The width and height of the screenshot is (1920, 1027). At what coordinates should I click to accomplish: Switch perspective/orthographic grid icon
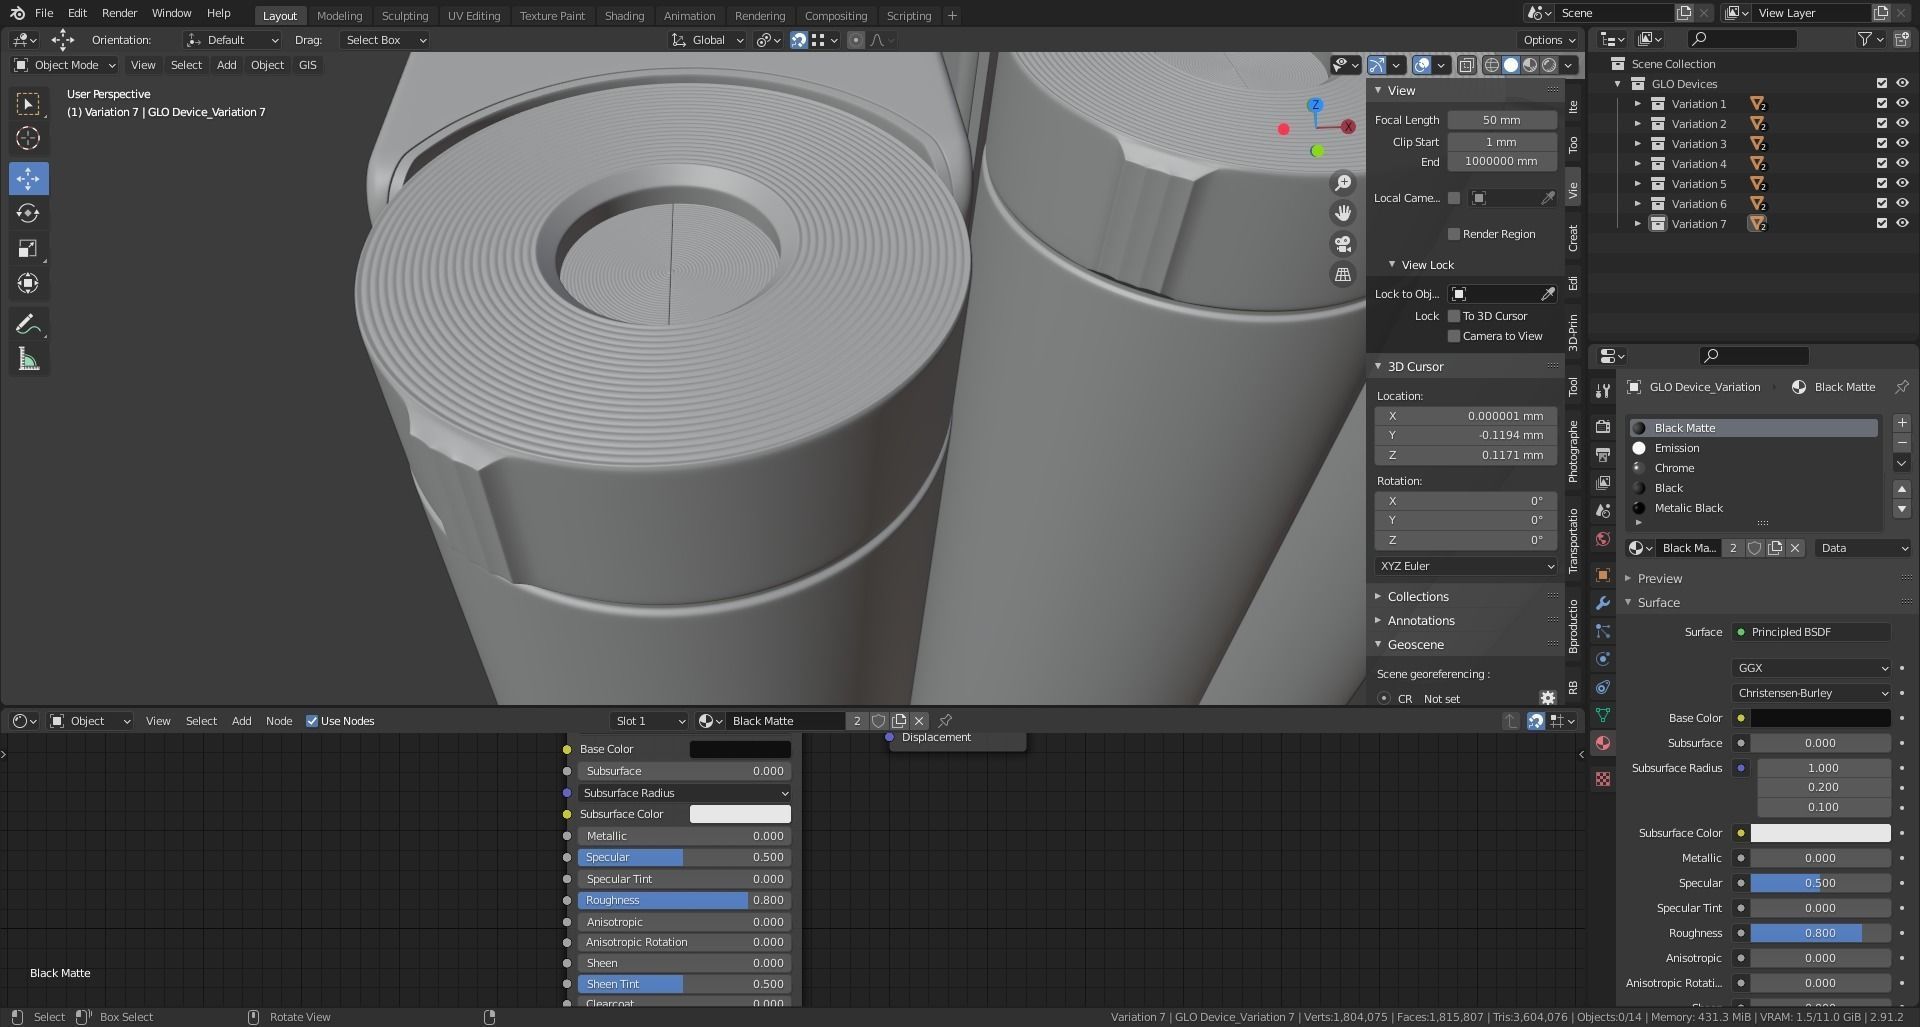pos(1343,274)
